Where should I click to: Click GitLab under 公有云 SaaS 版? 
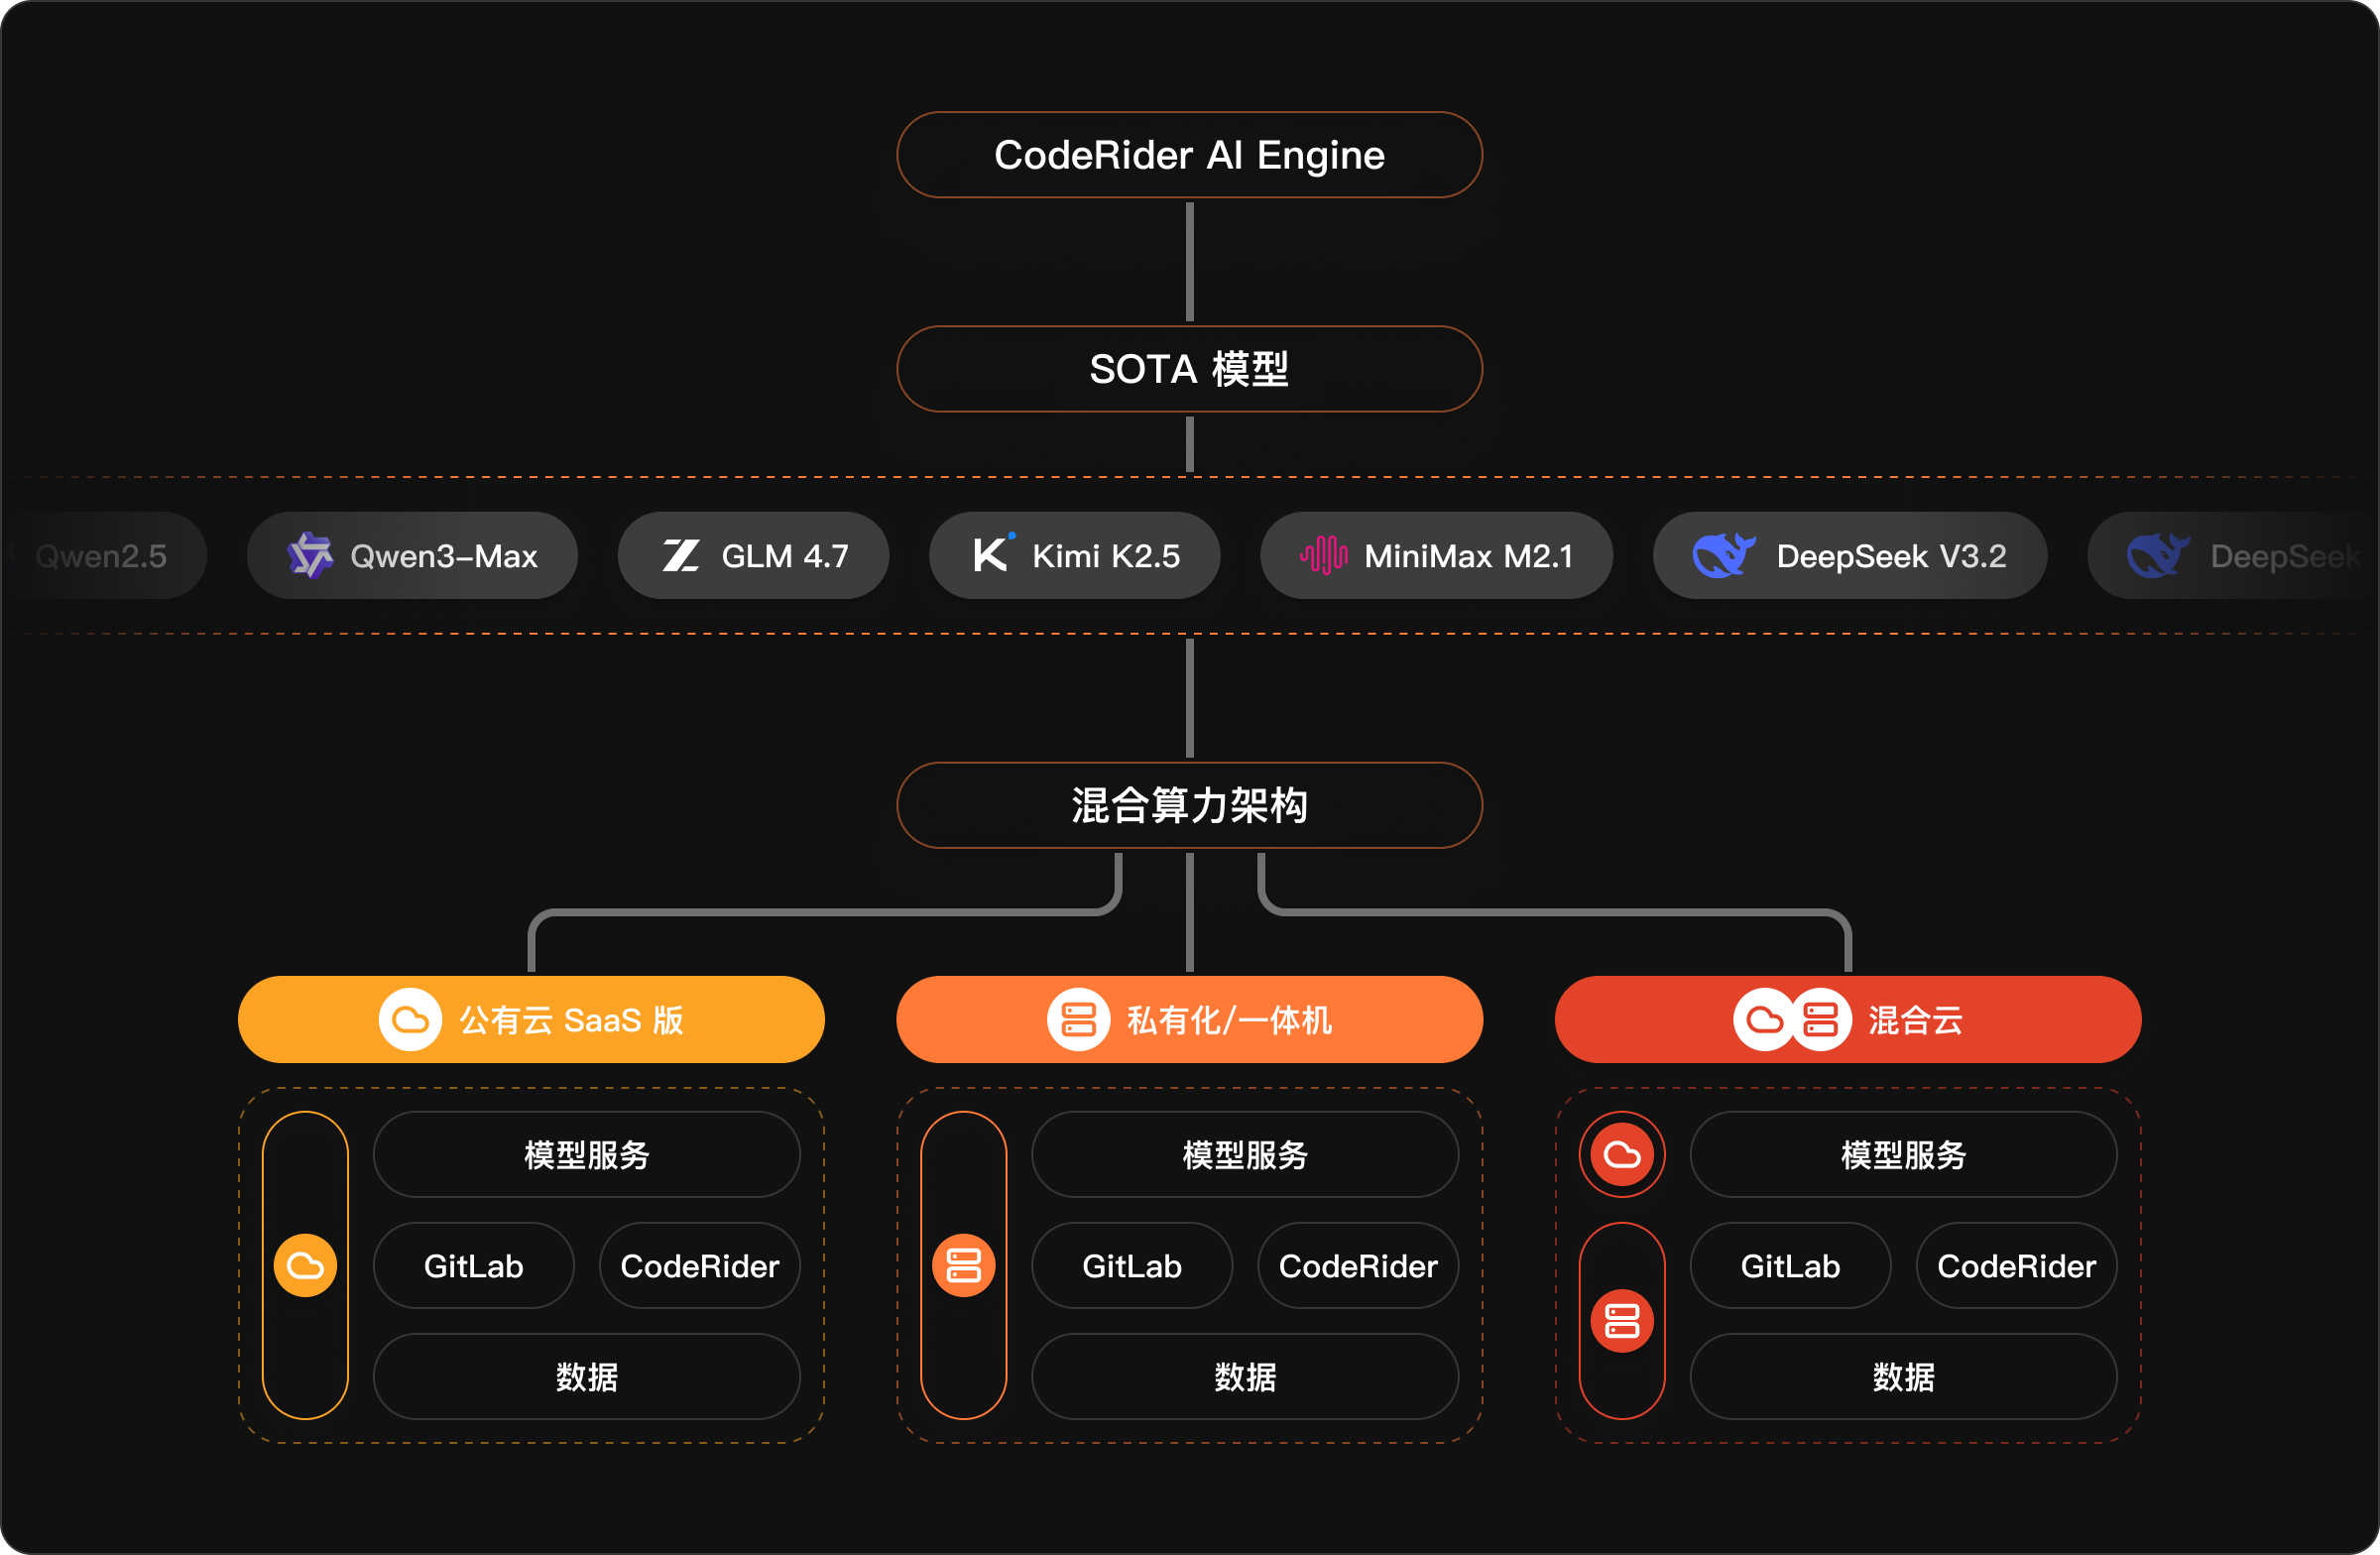pyautogui.click(x=474, y=1266)
